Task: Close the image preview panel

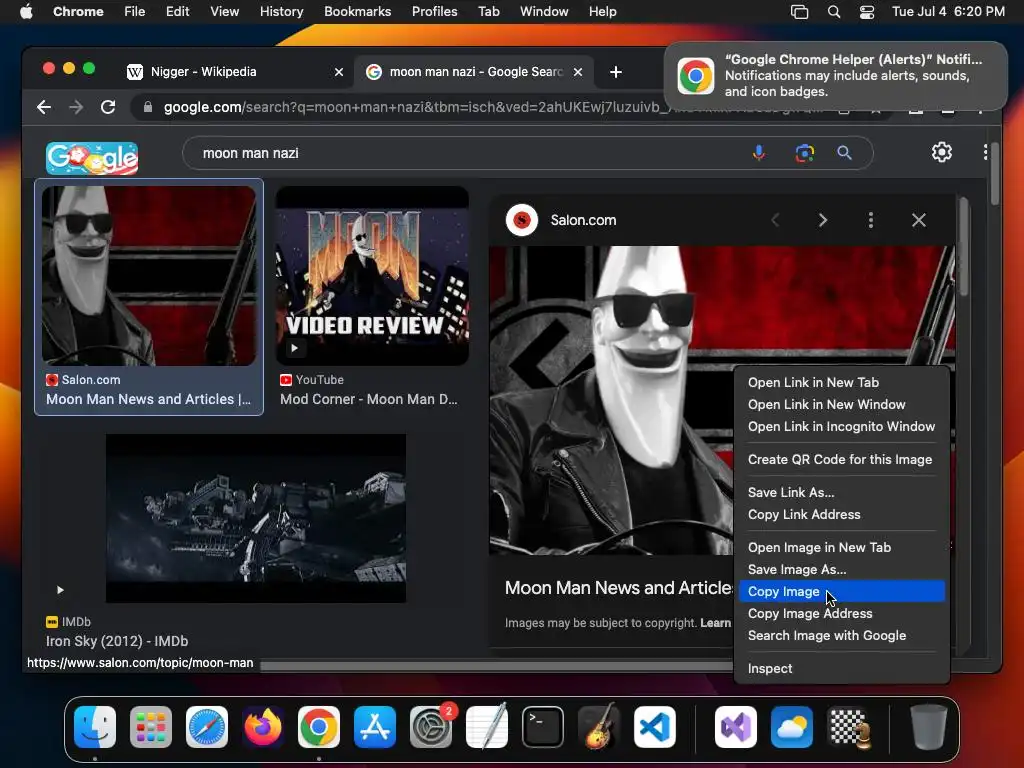Action: [x=918, y=220]
